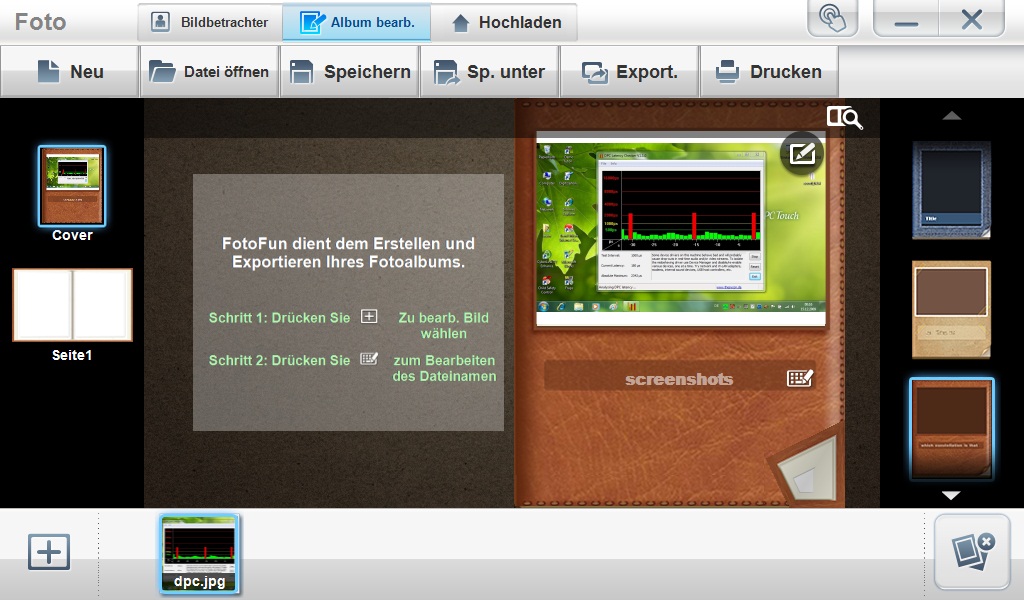1024x600 pixels.
Task: Click the FotoFun instructions panel
Action: point(348,302)
